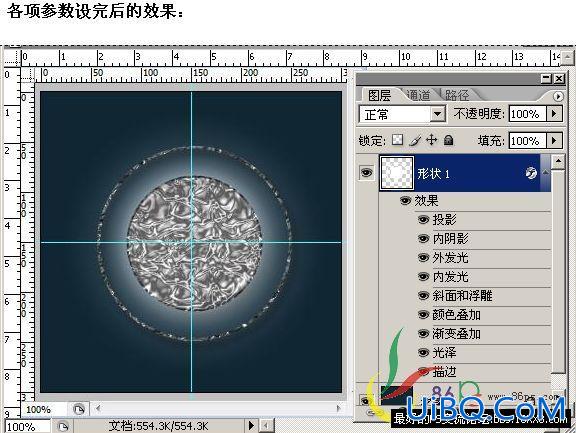Click the lock all padlock icon
This screenshot has width=576, height=433.
click(x=449, y=140)
